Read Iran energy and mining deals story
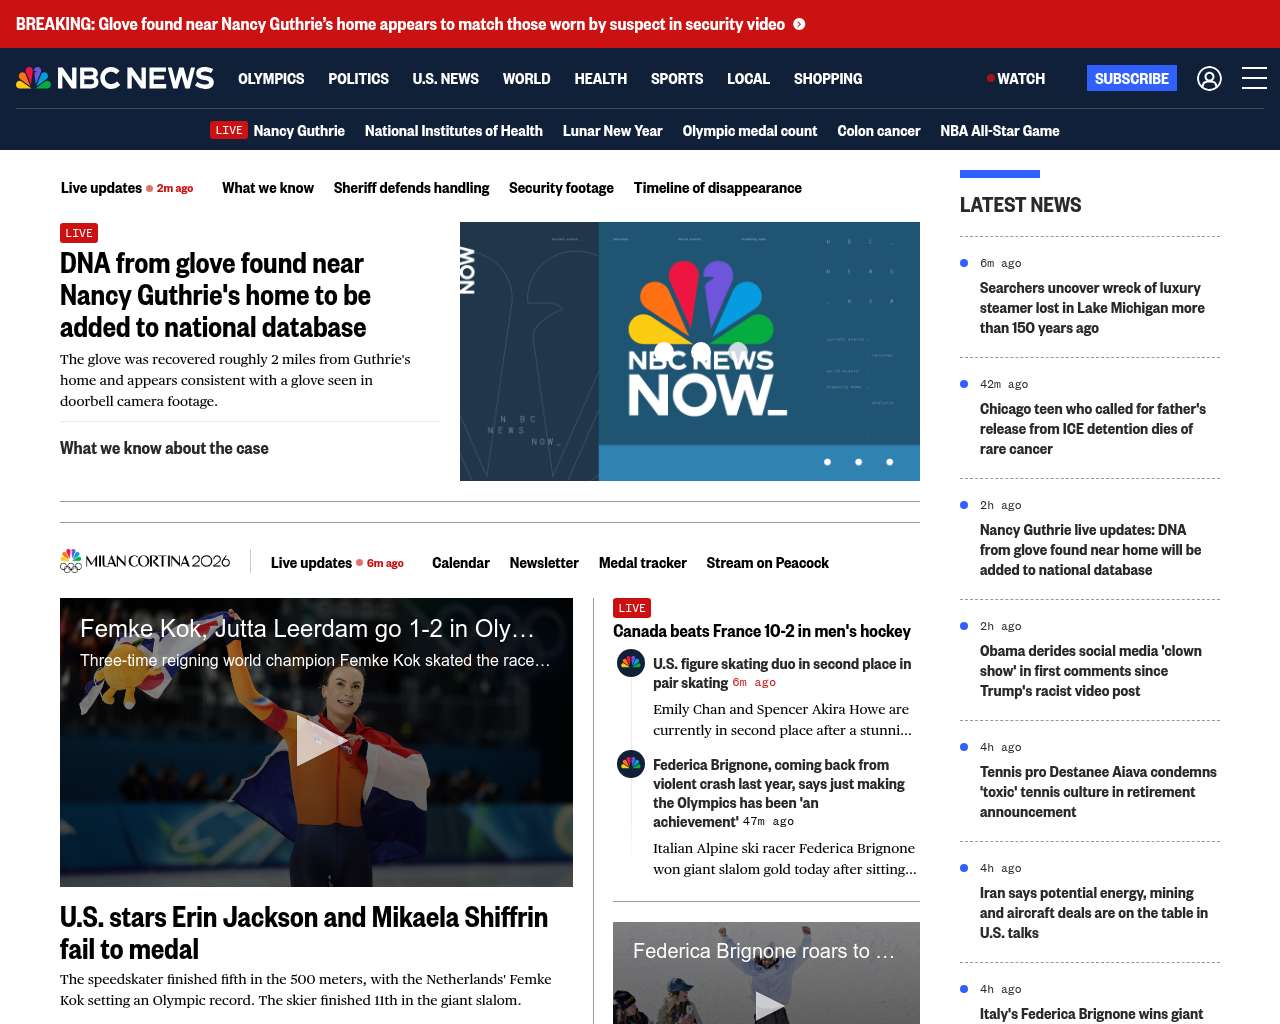The image size is (1280, 1024). (x=1094, y=913)
